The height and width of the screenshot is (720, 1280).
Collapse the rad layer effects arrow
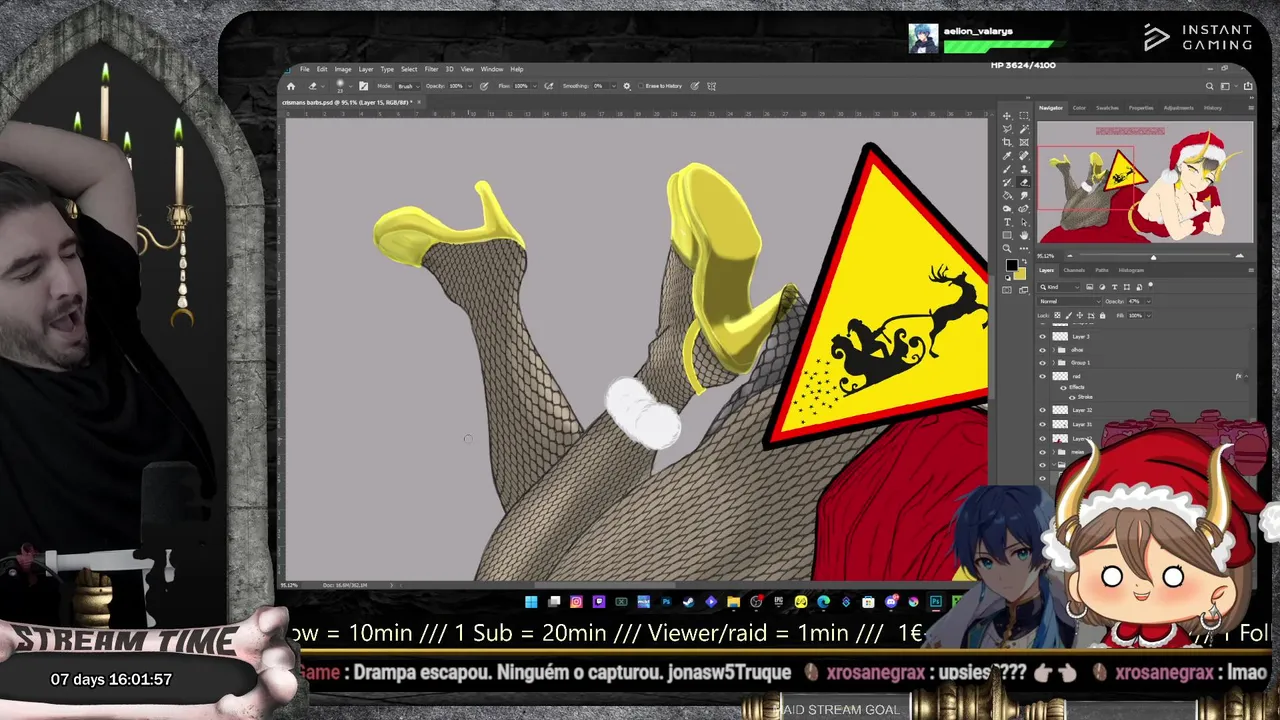1246,376
